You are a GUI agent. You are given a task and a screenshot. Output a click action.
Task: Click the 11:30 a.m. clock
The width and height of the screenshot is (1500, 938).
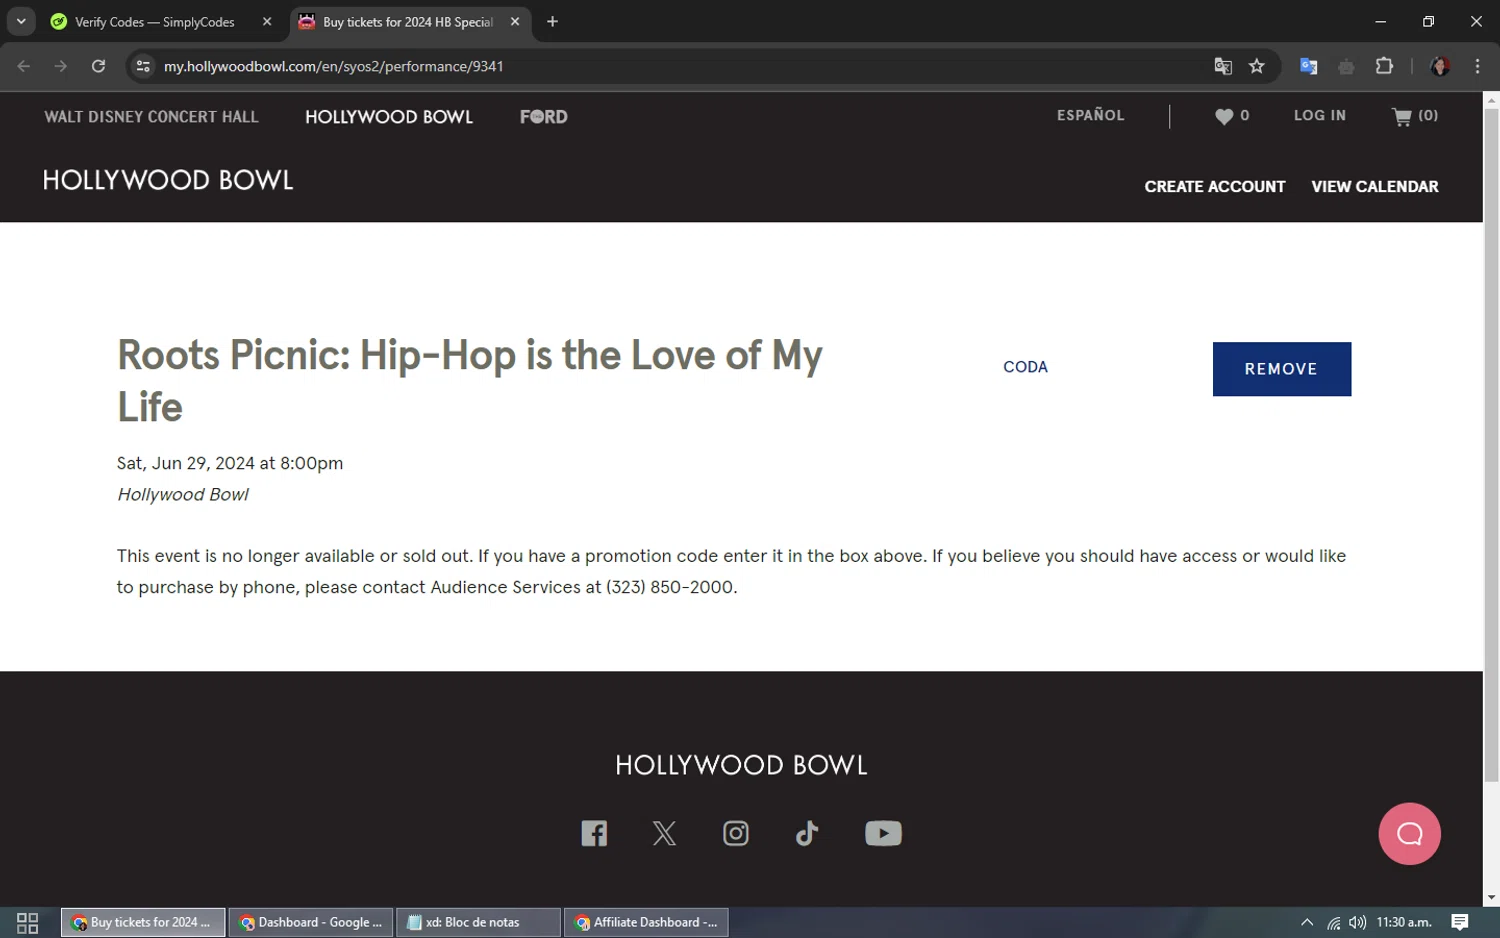coord(1404,922)
